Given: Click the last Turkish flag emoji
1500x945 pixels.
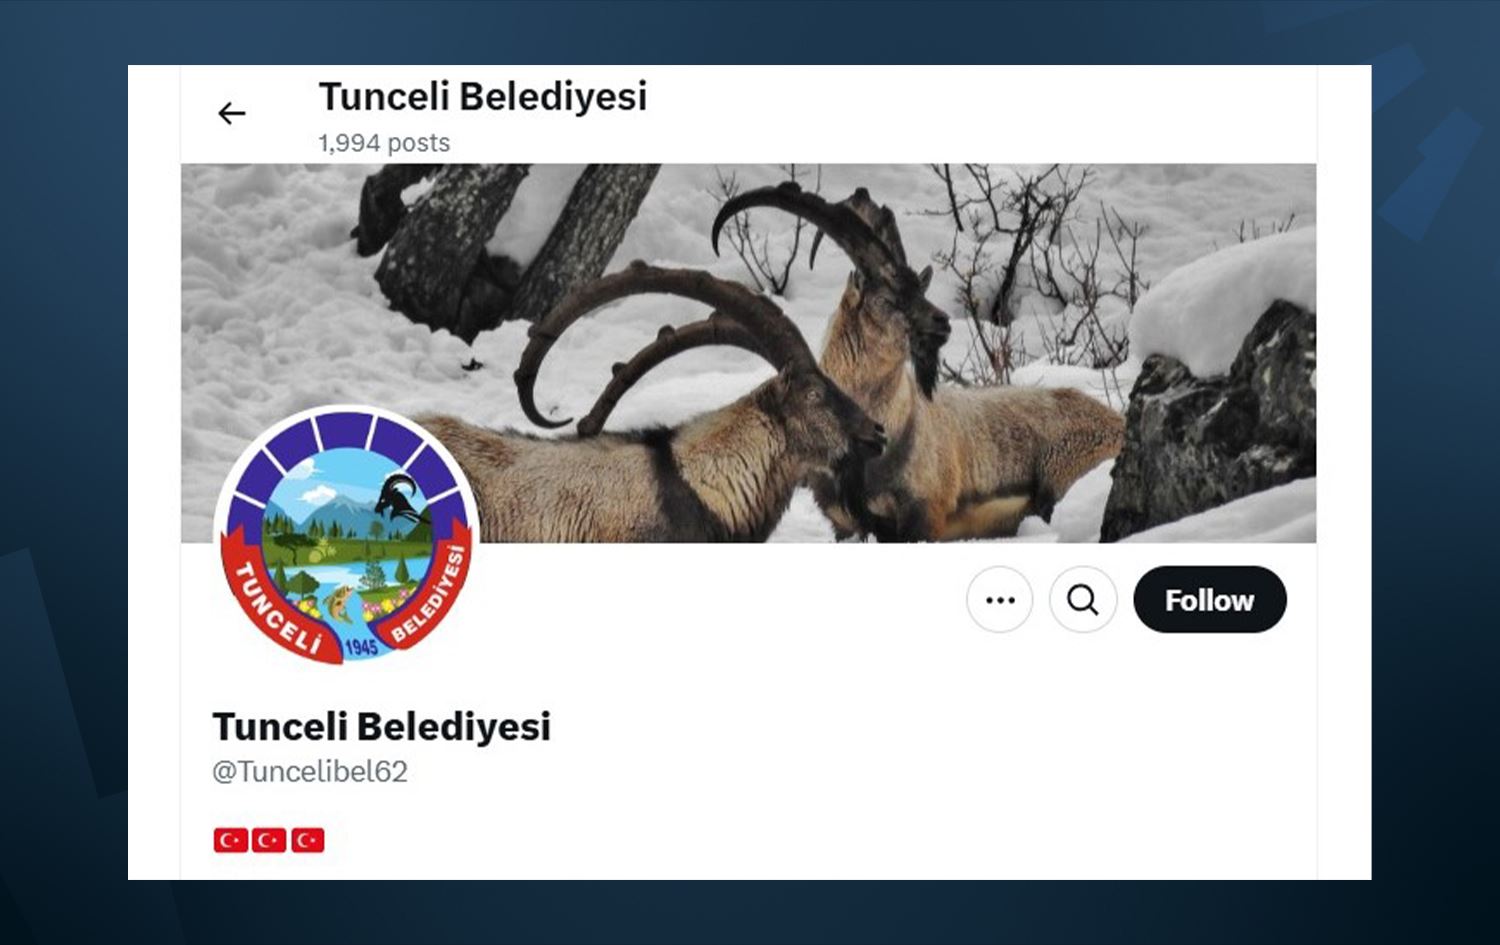Looking at the screenshot, I should [308, 840].
